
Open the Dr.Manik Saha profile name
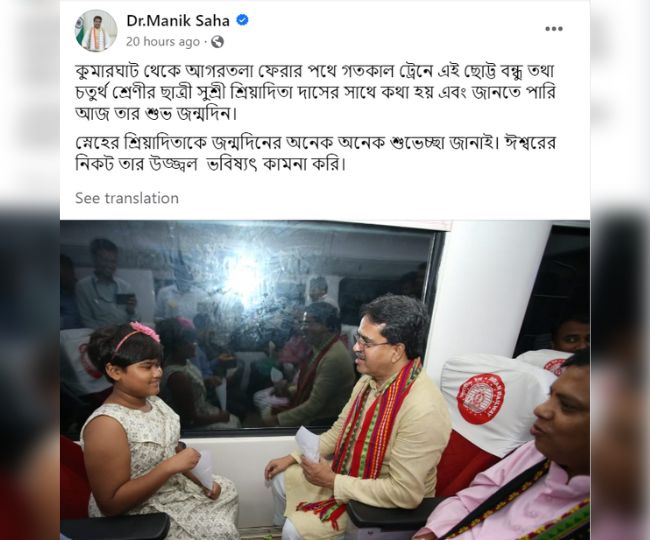coord(178,20)
